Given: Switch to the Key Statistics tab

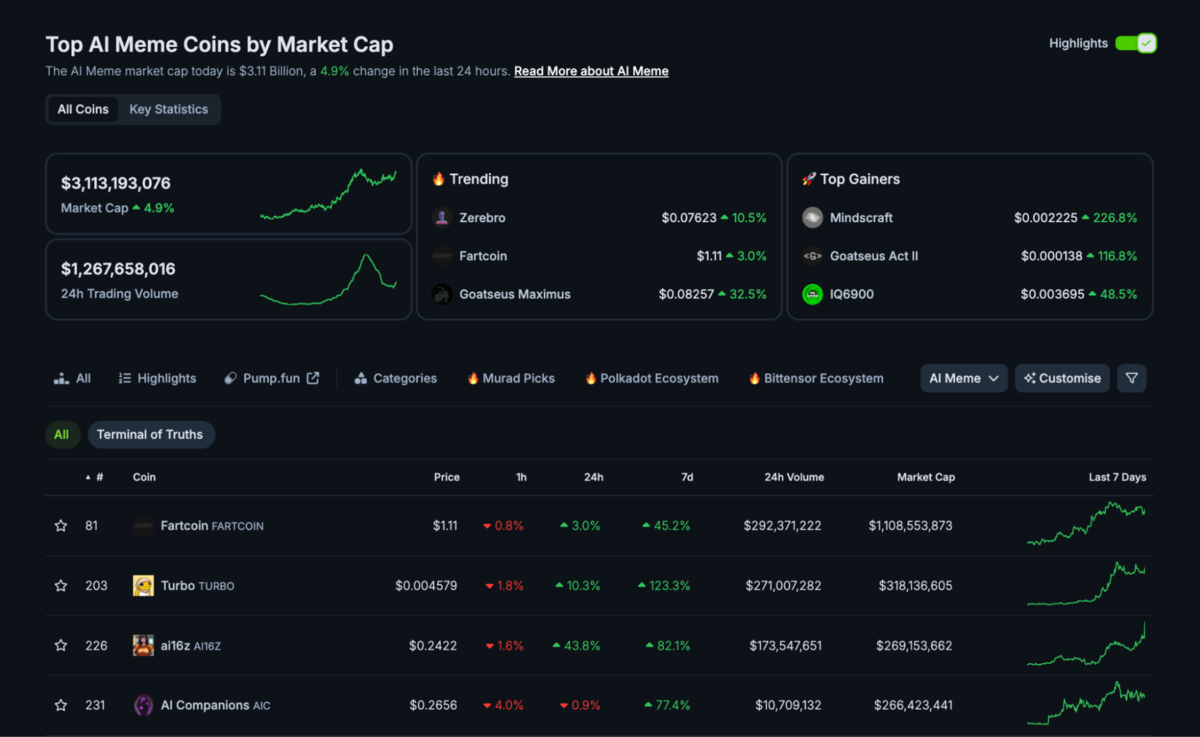Looking at the screenshot, I should (x=169, y=109).
